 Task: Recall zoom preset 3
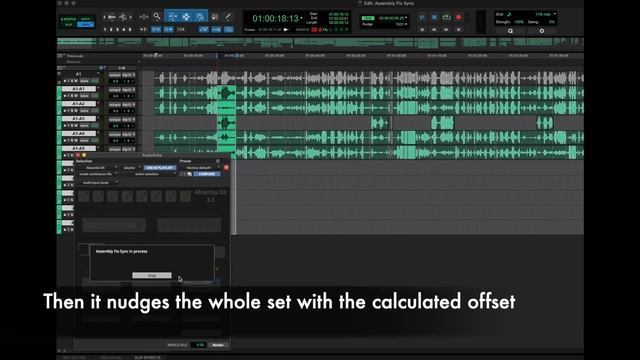coord(118,29)
